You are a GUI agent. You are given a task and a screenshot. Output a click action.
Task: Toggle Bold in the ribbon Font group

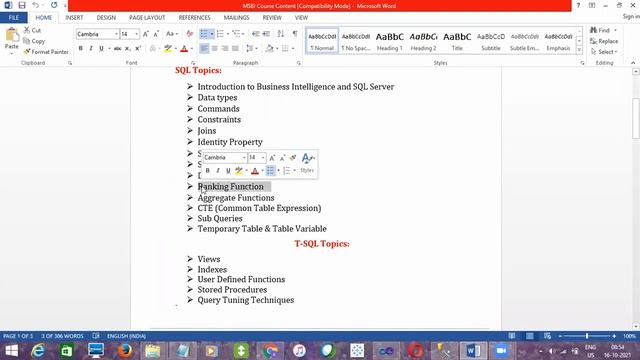click(x=80, y=49)
